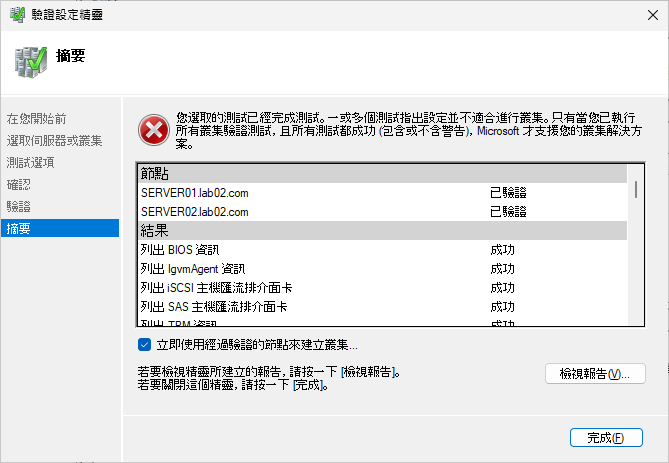Select the 列出 BIOS 資訊 result row

383,250
